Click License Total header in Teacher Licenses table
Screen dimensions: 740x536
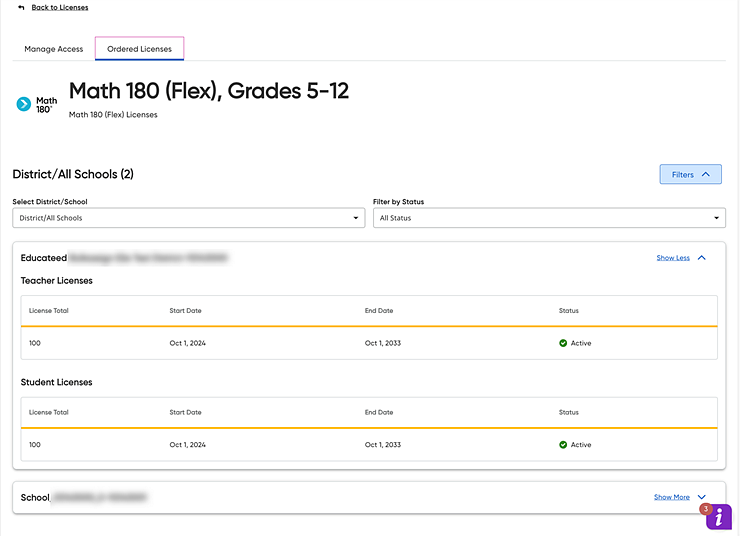[x=49, y=310]
